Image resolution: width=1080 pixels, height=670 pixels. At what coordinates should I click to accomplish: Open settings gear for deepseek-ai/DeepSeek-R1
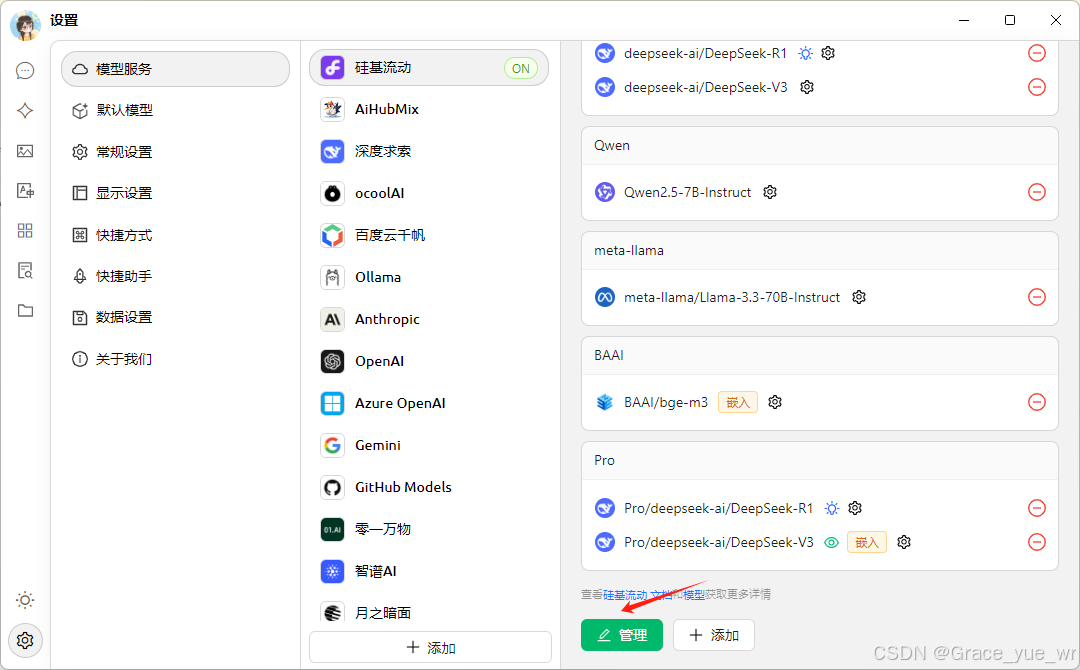point(828,53)
